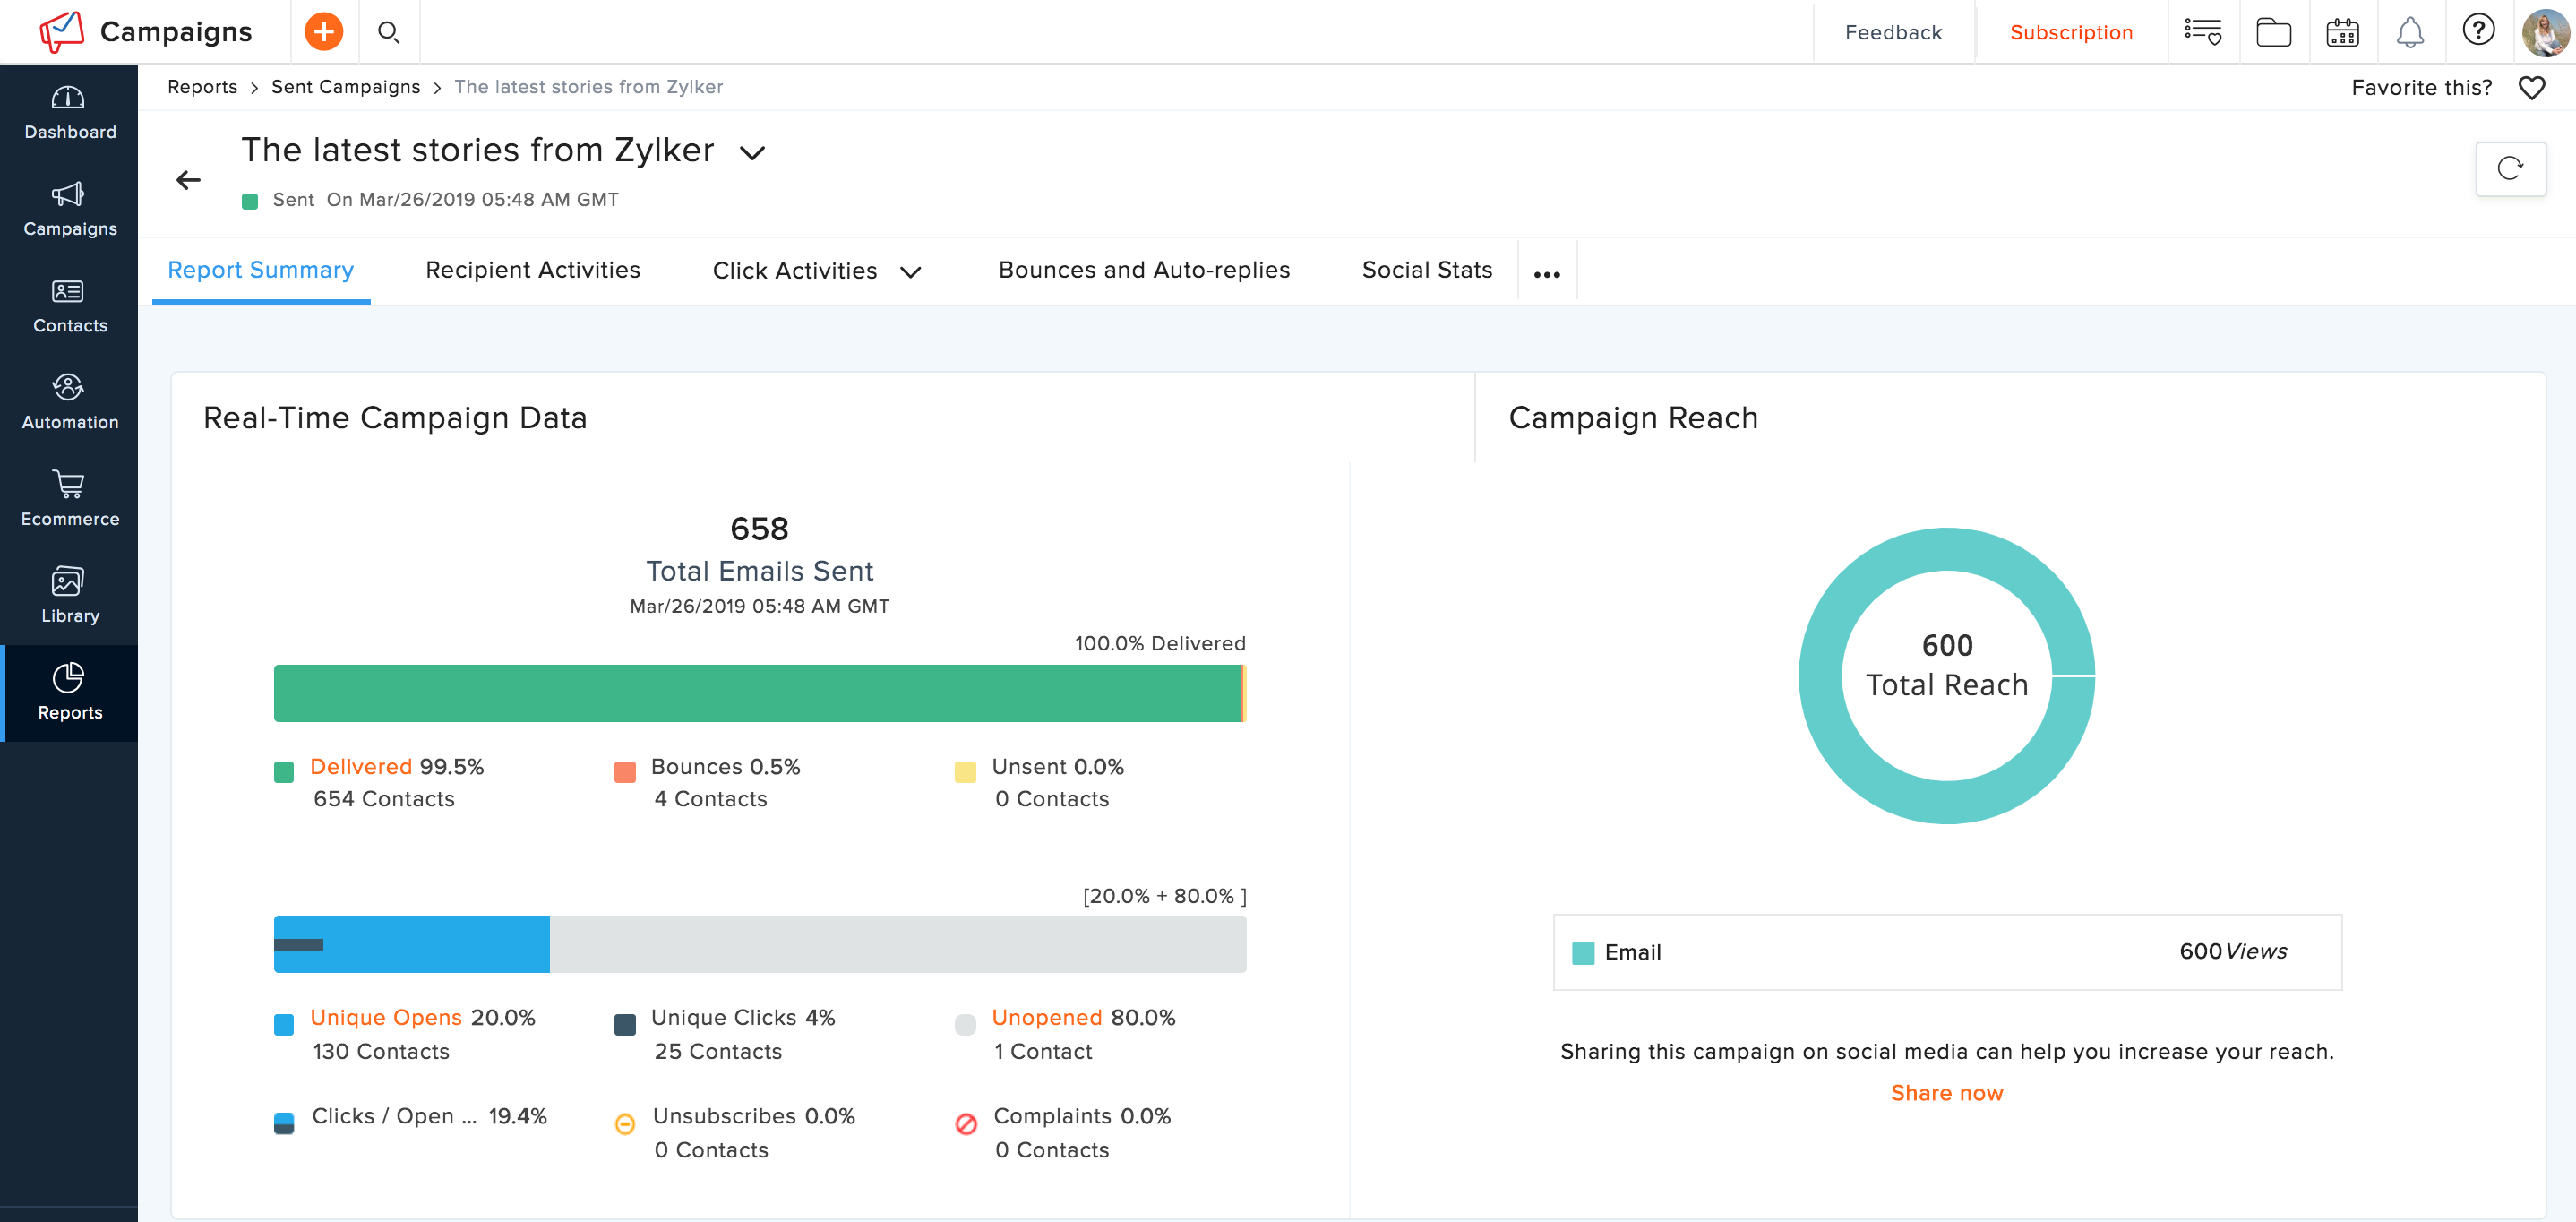Go back using the left arrow
Viewport: 2576px width, 1222px height.
[x=188, y=180]
